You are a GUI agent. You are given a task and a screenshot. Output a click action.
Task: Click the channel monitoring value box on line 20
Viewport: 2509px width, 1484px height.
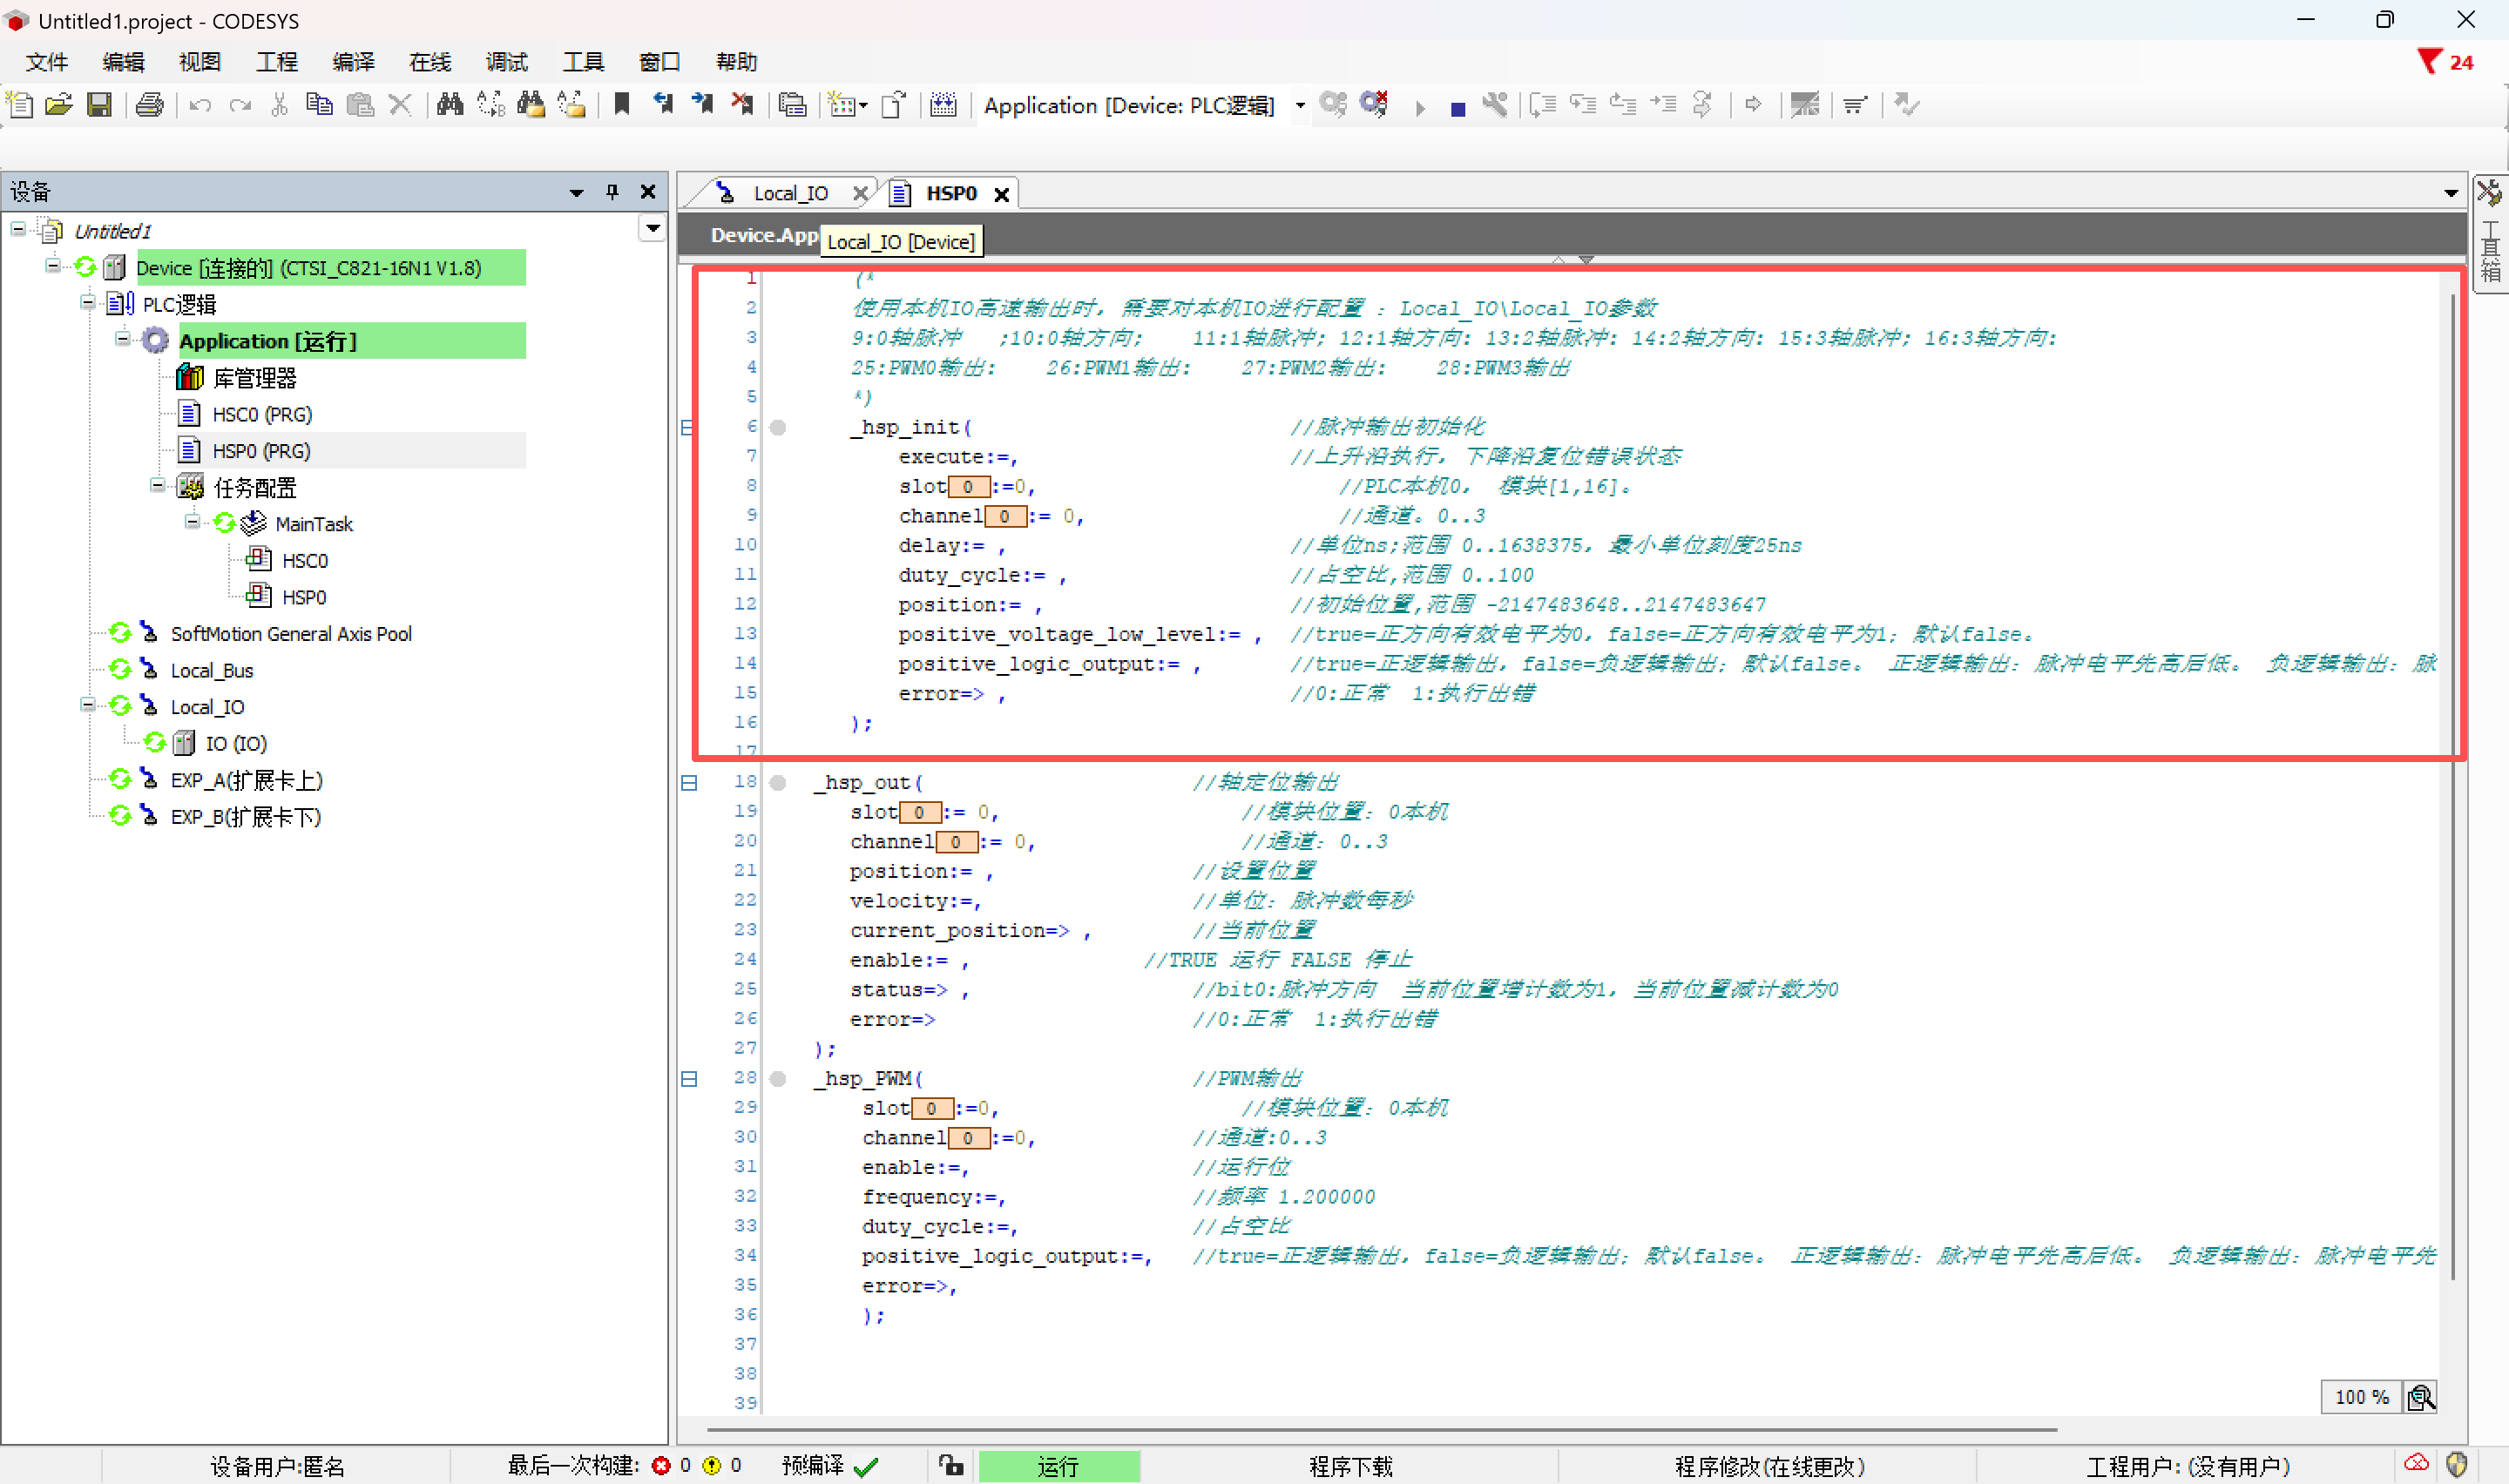coord(956,842)
